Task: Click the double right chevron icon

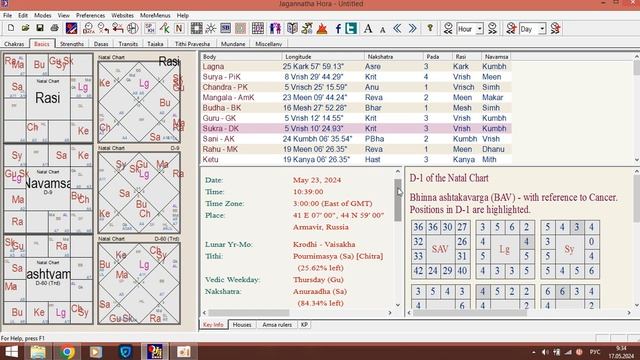Action: tap(412, 28)
